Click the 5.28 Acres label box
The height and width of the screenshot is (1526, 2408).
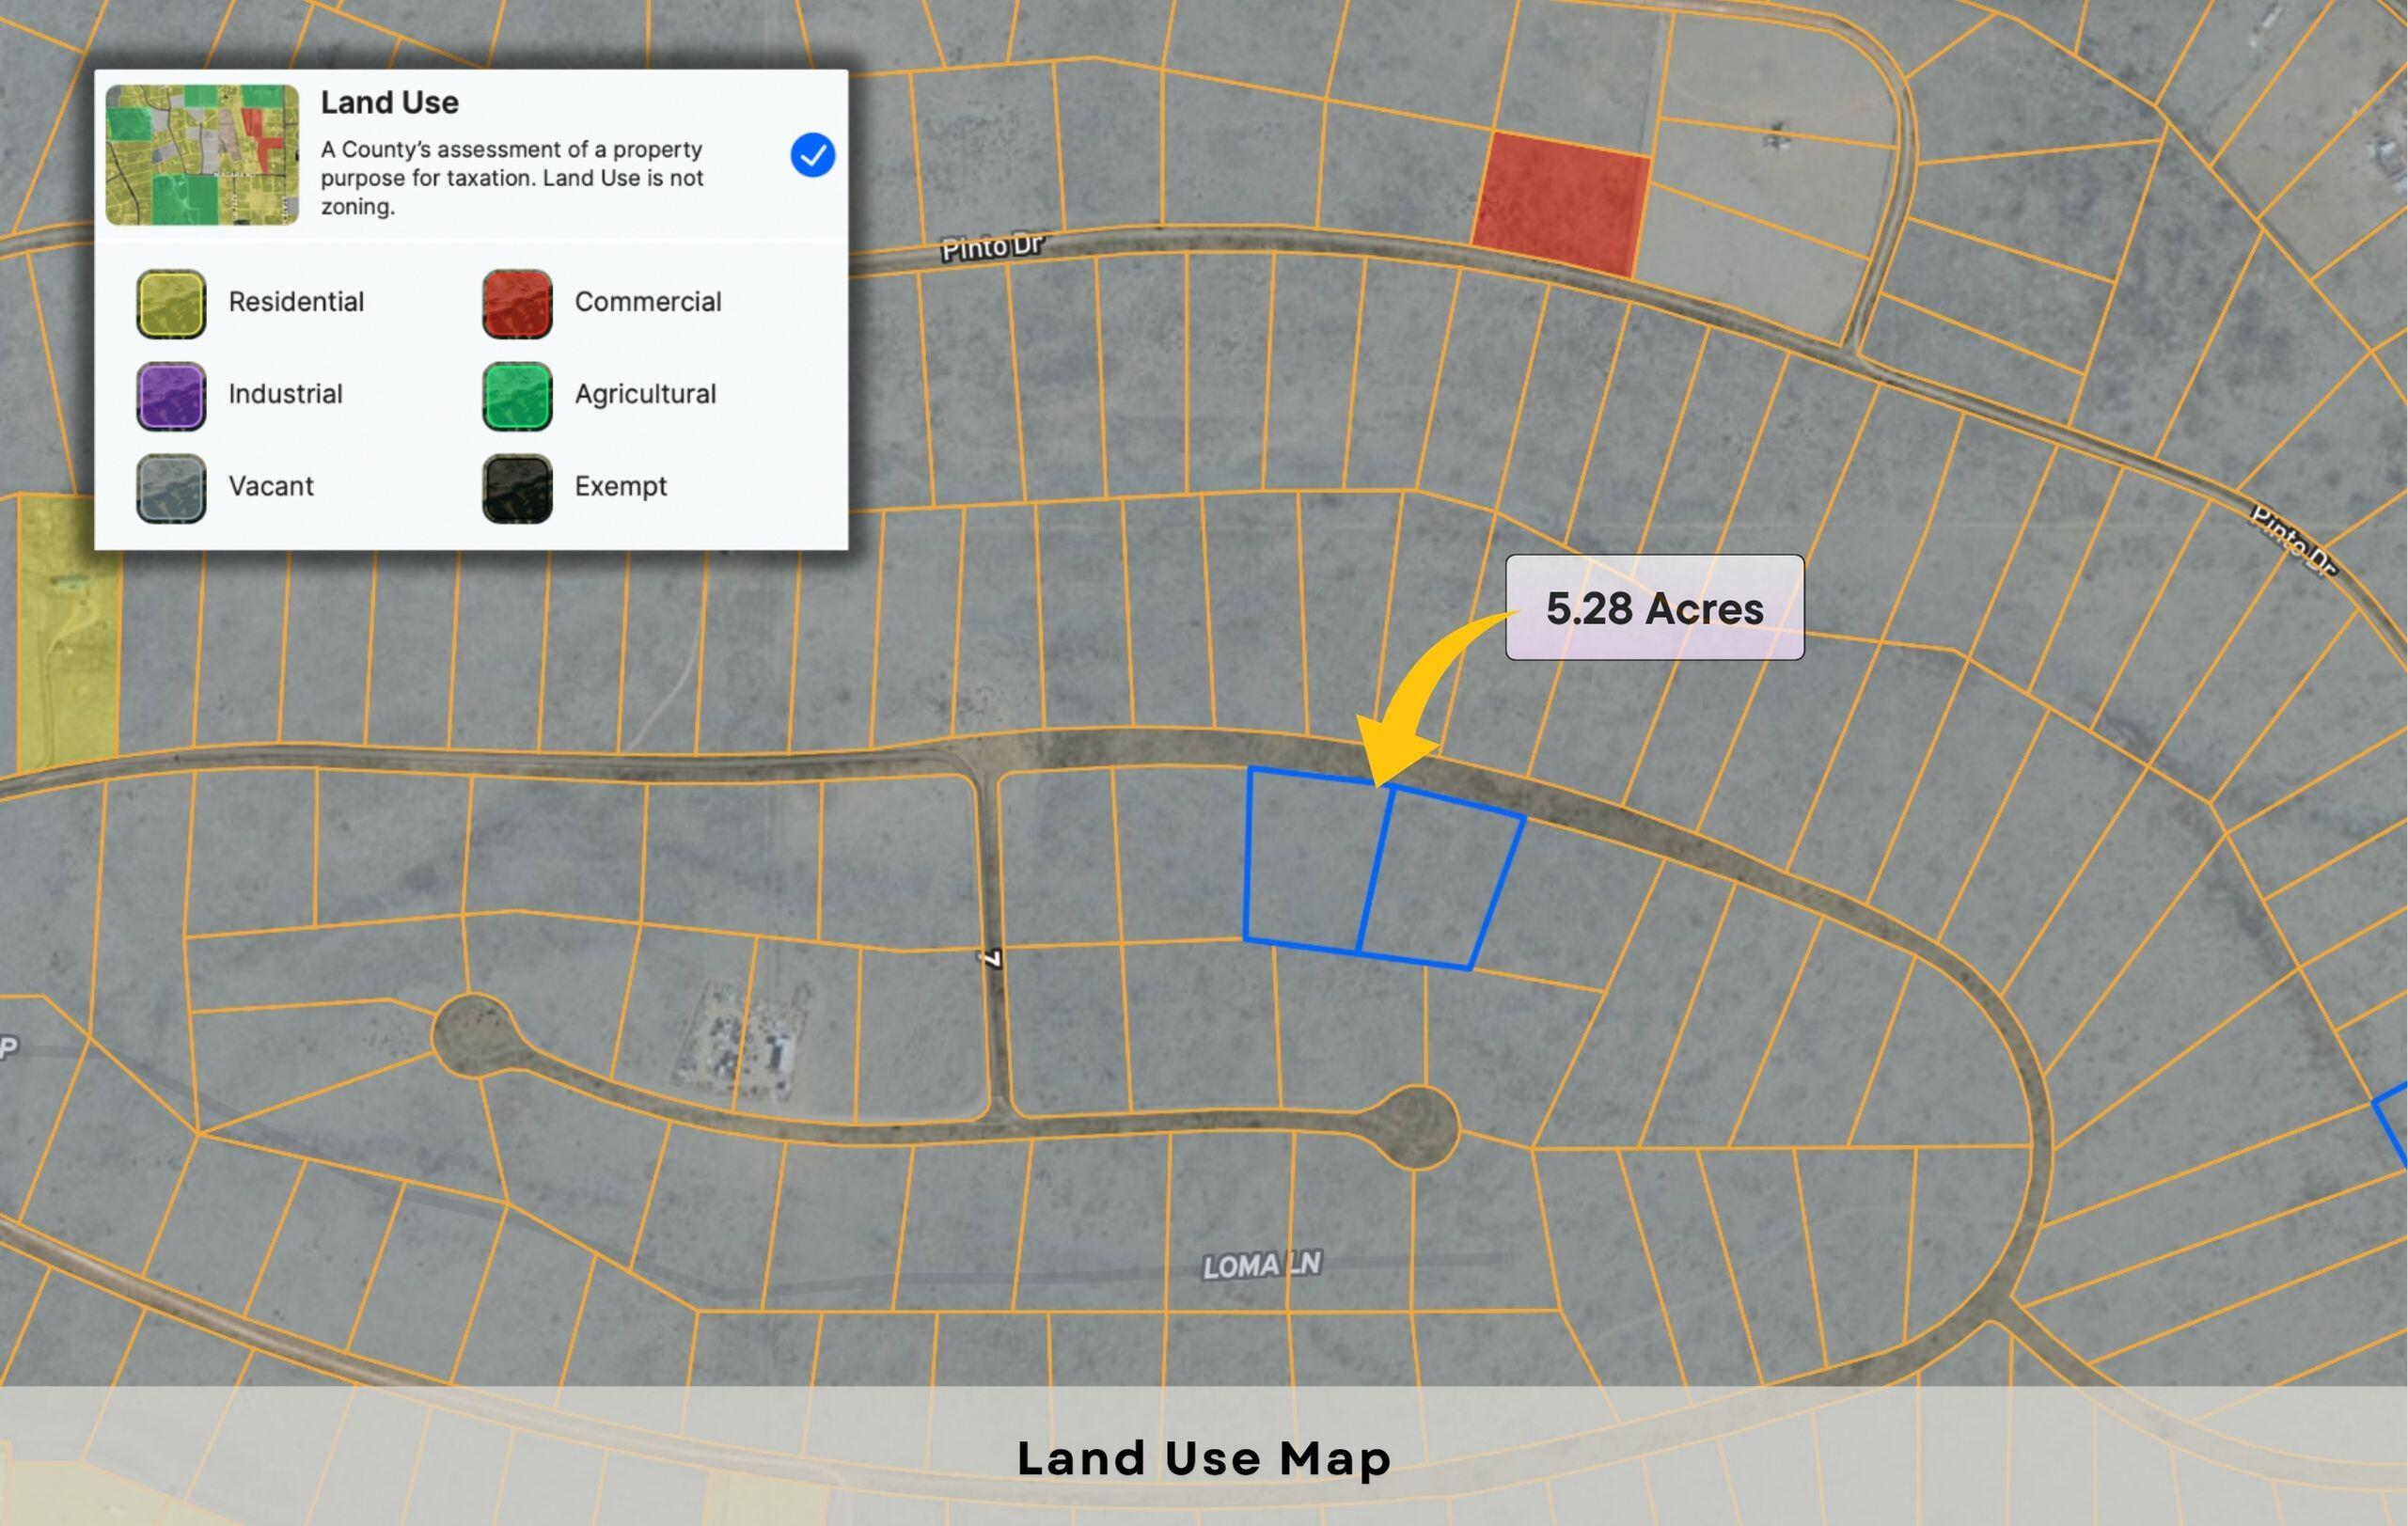click(x=1654, y=608)
